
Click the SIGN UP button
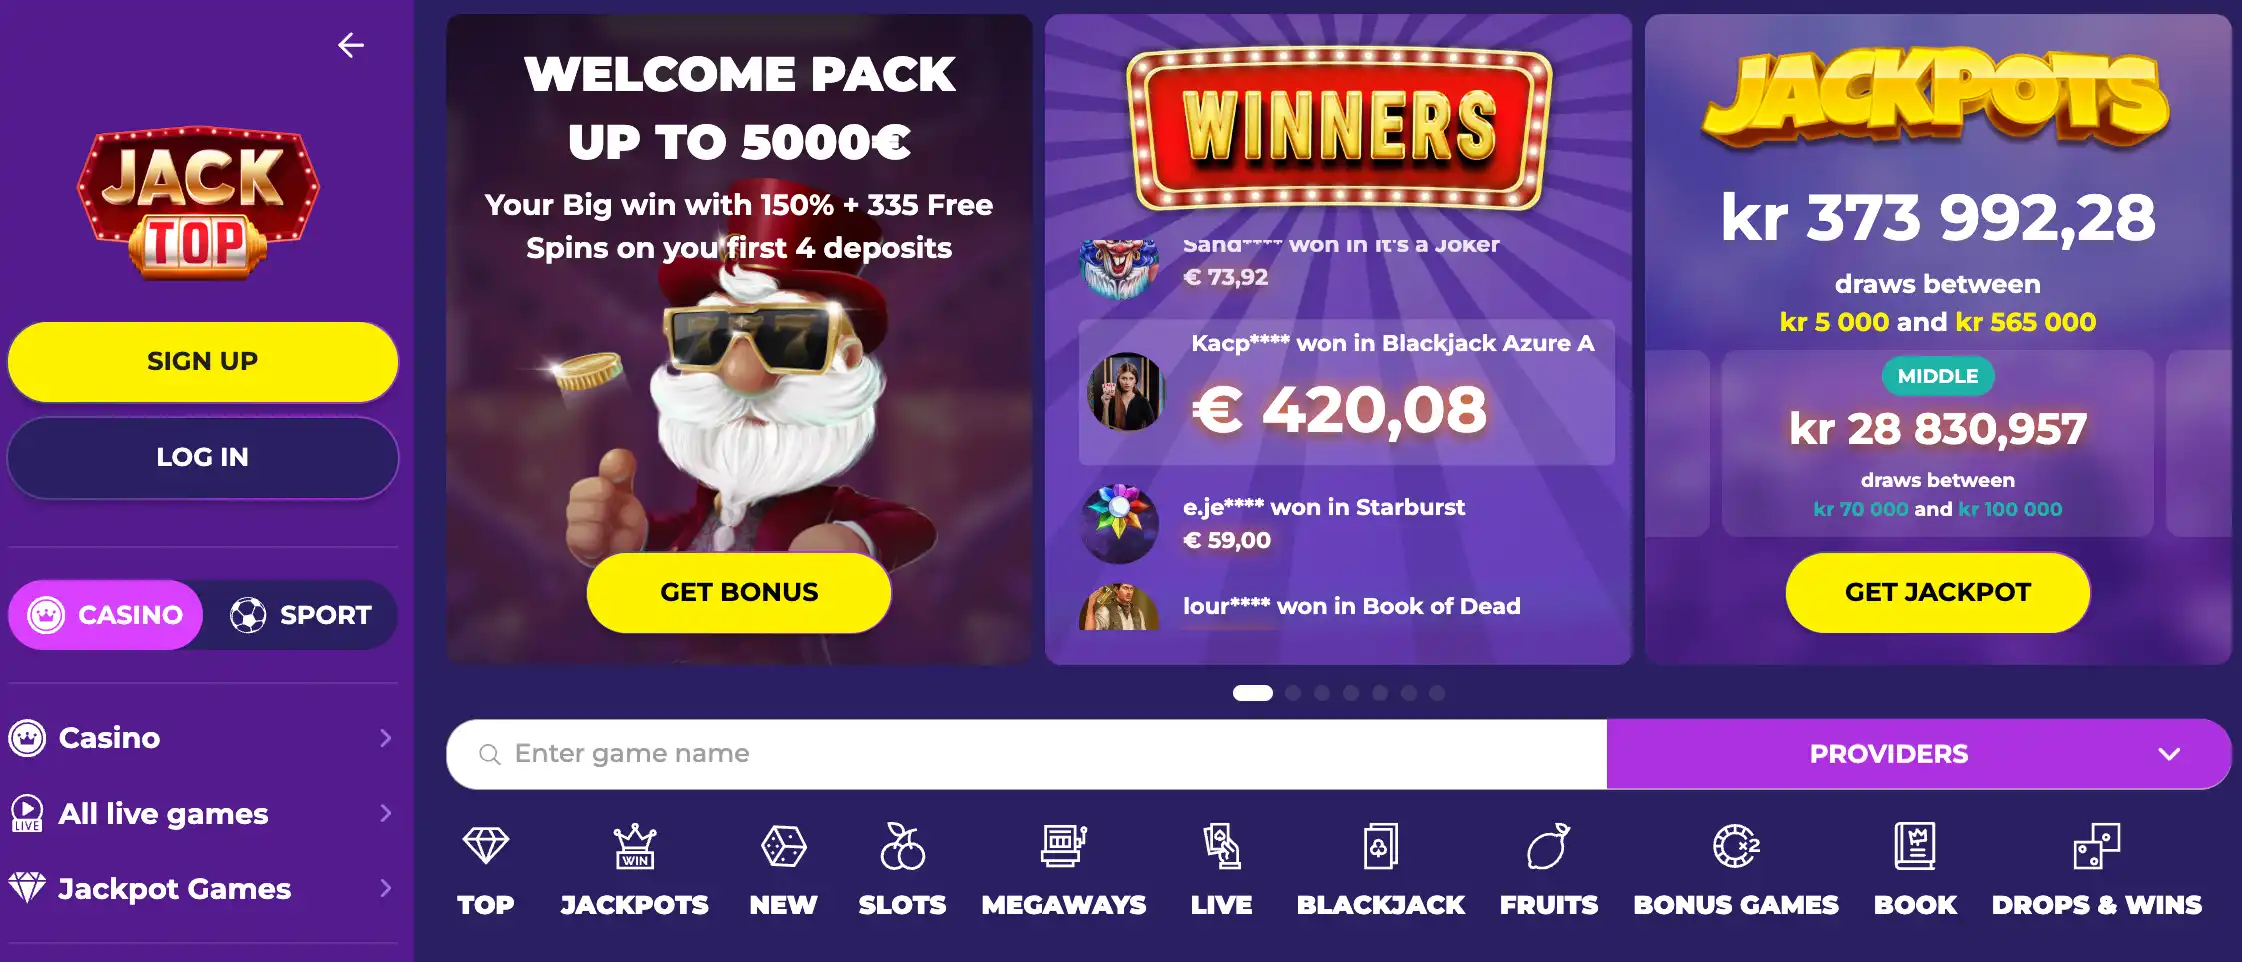203,361
